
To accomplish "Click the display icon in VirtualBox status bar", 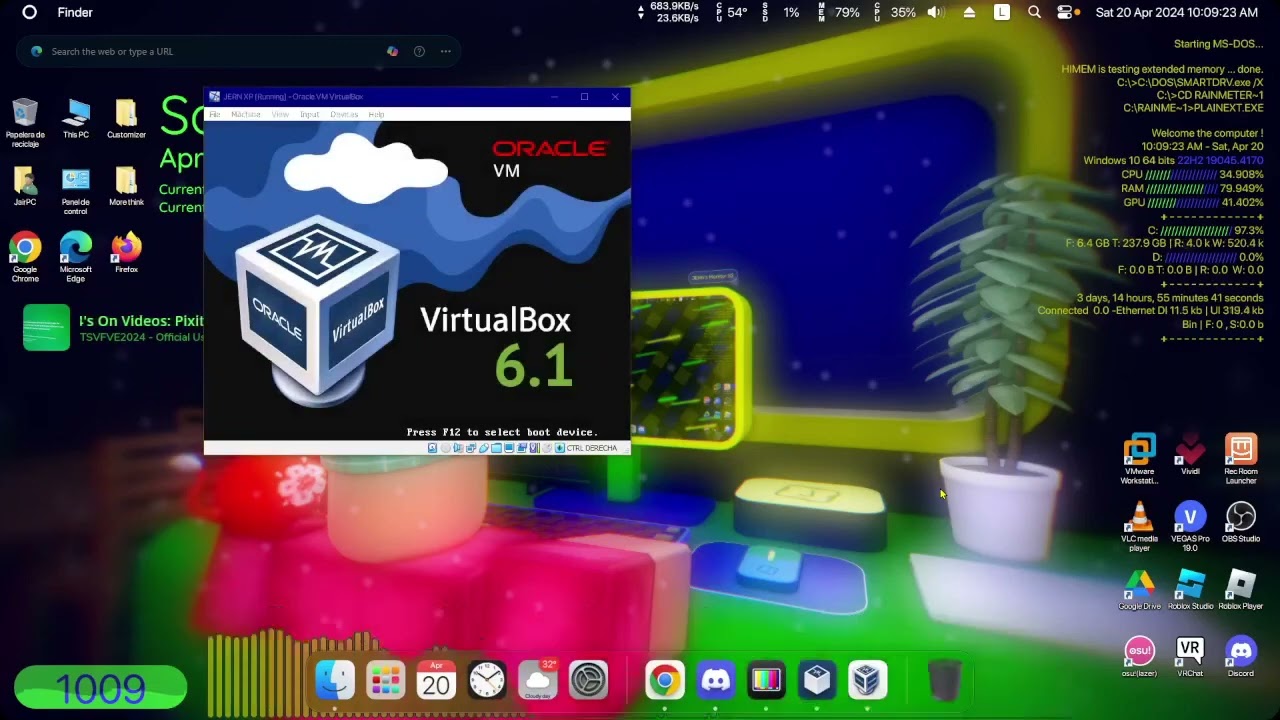I will 509,448.
